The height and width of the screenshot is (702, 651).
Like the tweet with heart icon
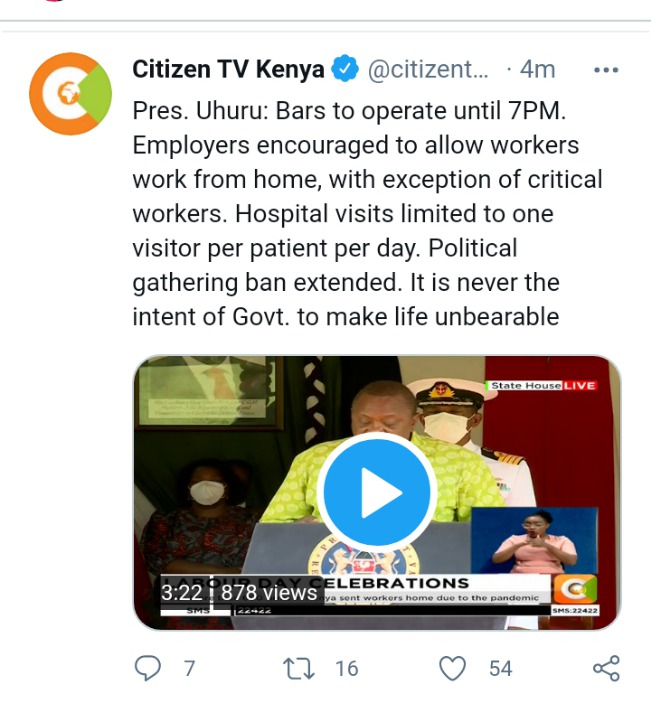[x=452, y=668]
